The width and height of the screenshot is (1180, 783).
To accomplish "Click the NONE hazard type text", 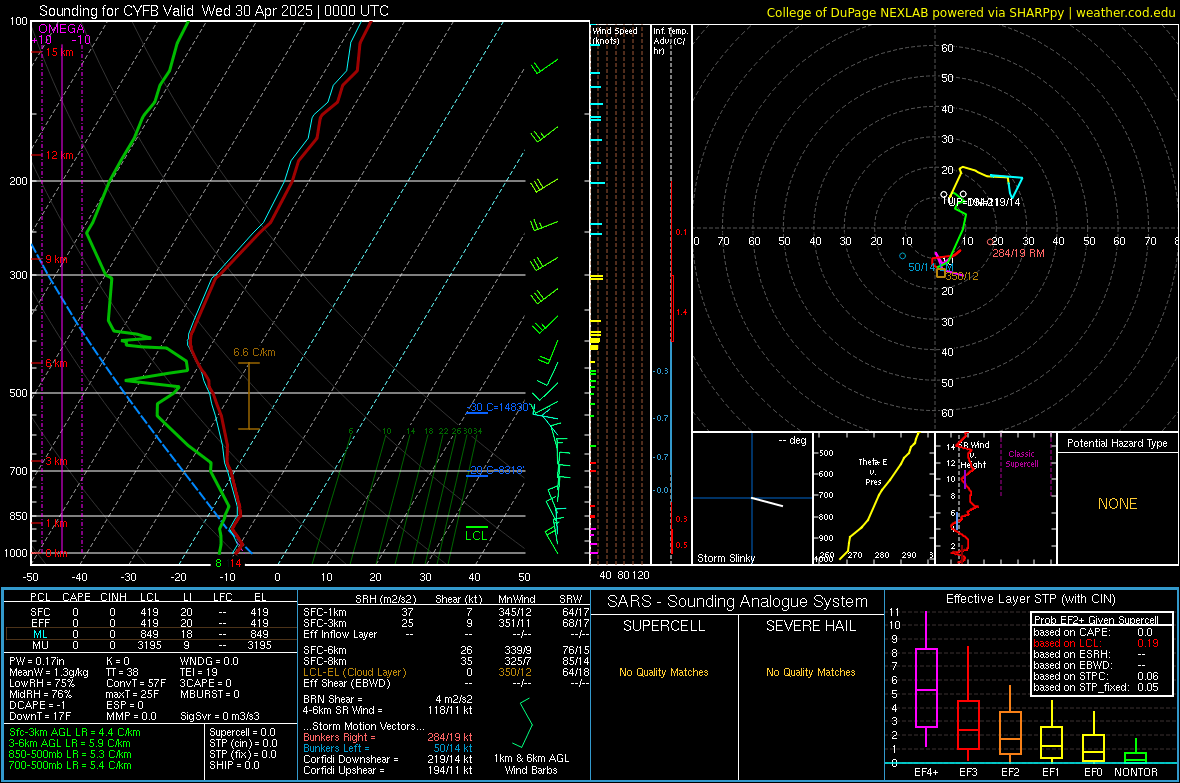I will pos(1117,504).
